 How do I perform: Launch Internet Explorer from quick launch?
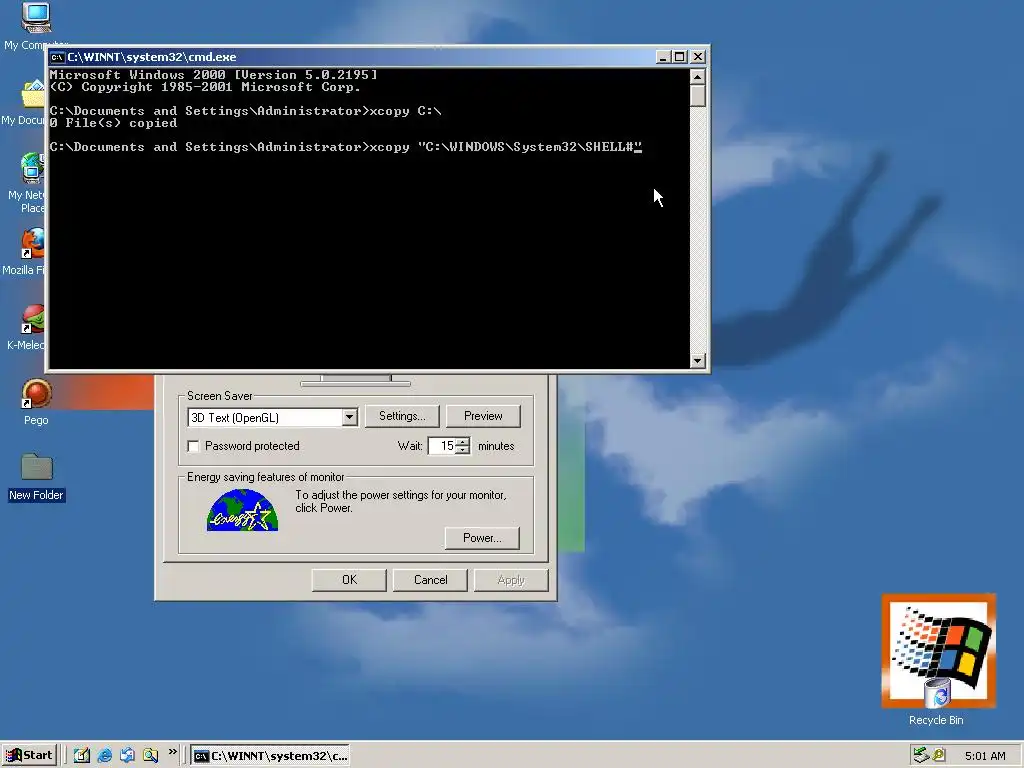tap(104, 755)
